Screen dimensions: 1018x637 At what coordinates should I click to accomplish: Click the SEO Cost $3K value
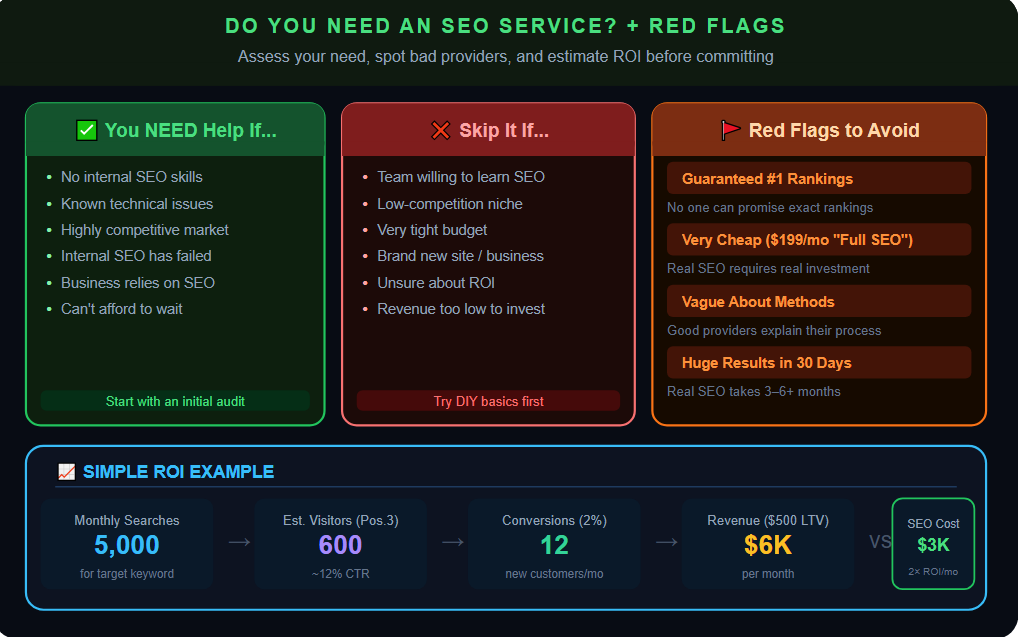933,545
